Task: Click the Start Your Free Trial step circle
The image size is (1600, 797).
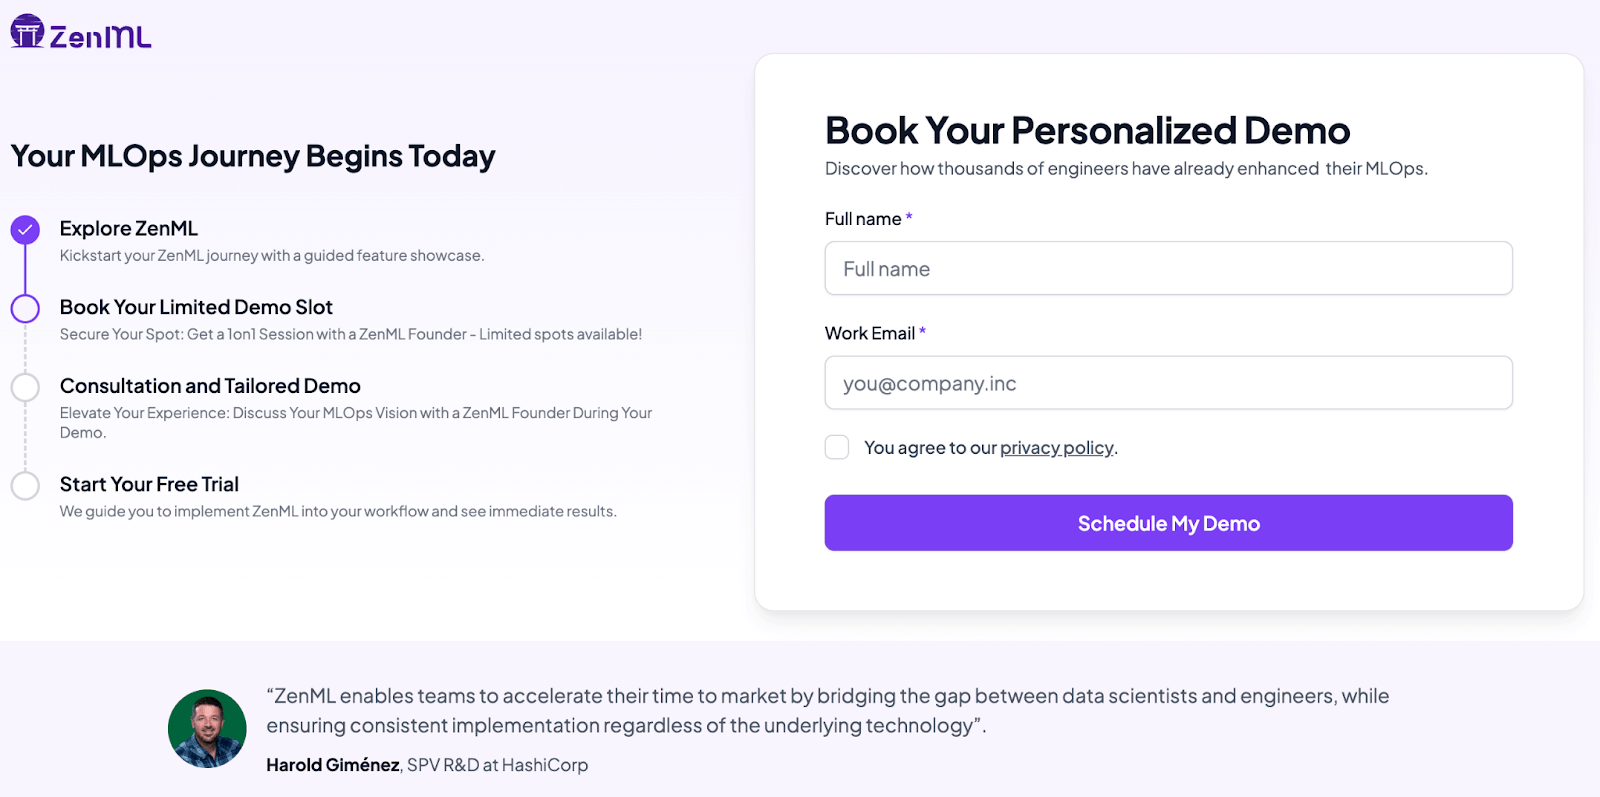Action: pyautogui.click(x=25, y=486)
